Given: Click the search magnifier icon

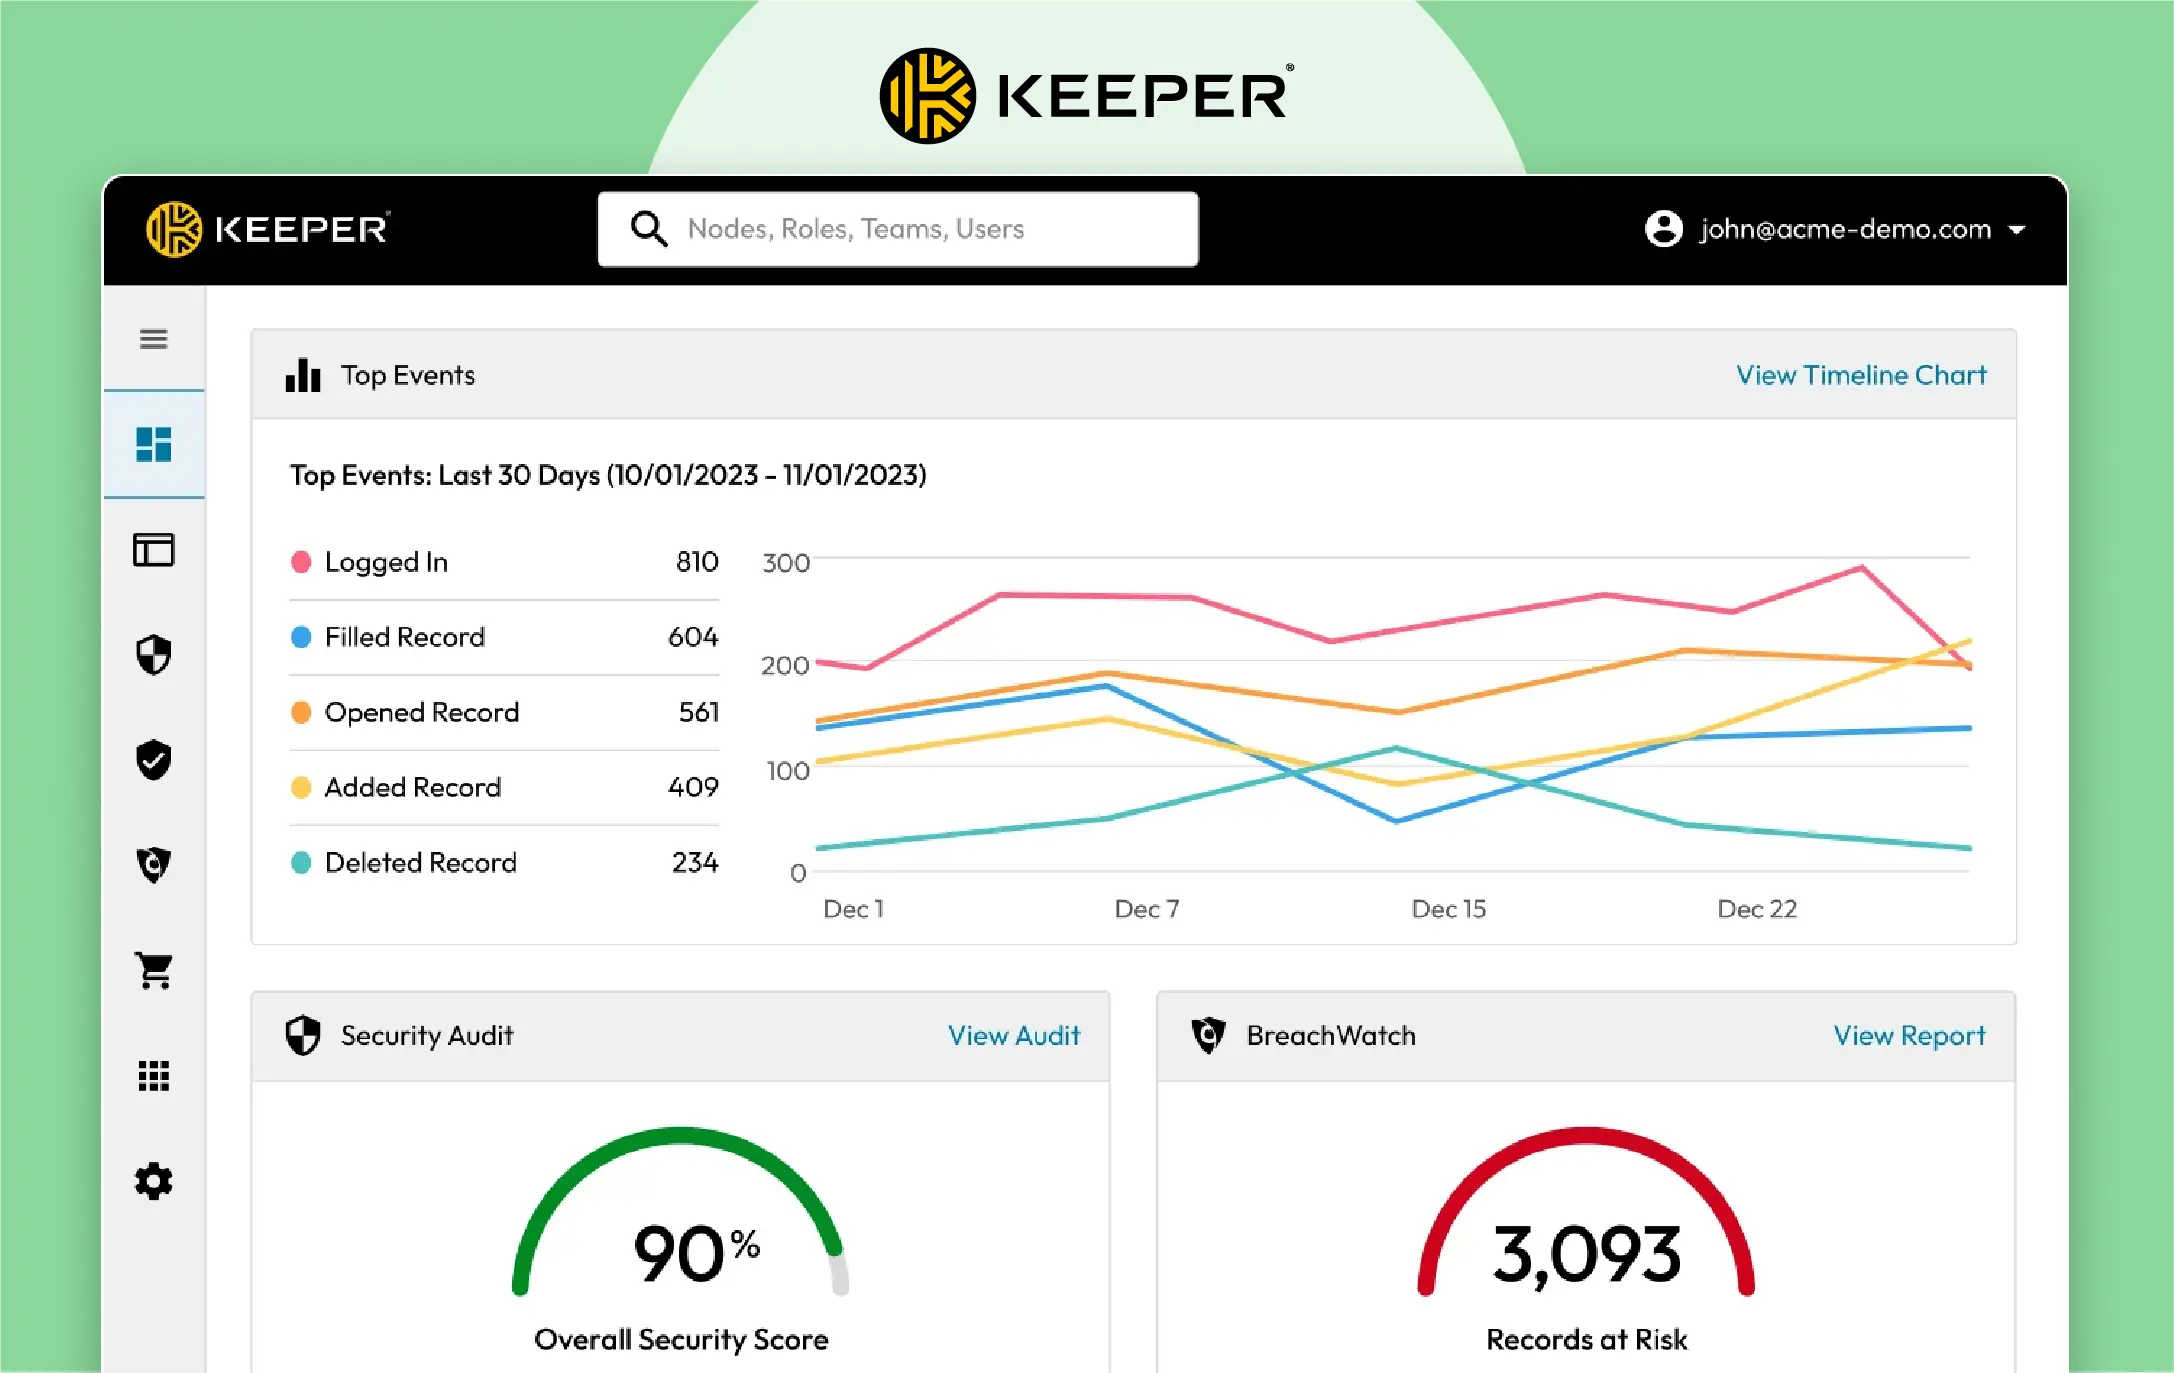Looking at the screenshot, I should coord(648,229).
